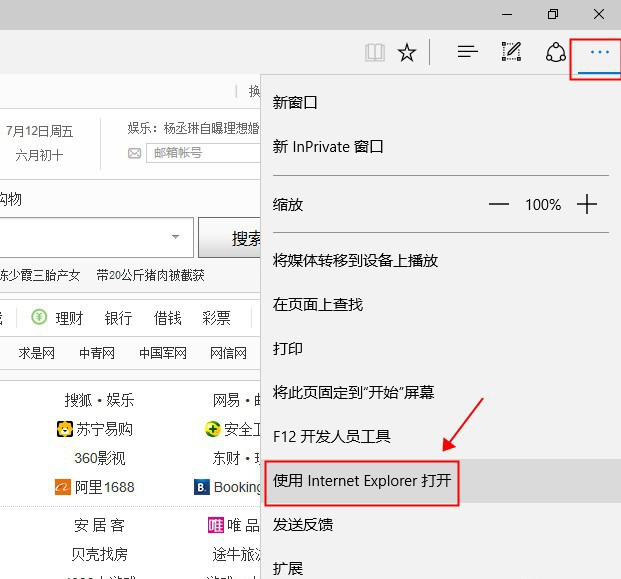Click the 搜索 button
The height and width of the screenshot is (579, 621).
point(230,238)
